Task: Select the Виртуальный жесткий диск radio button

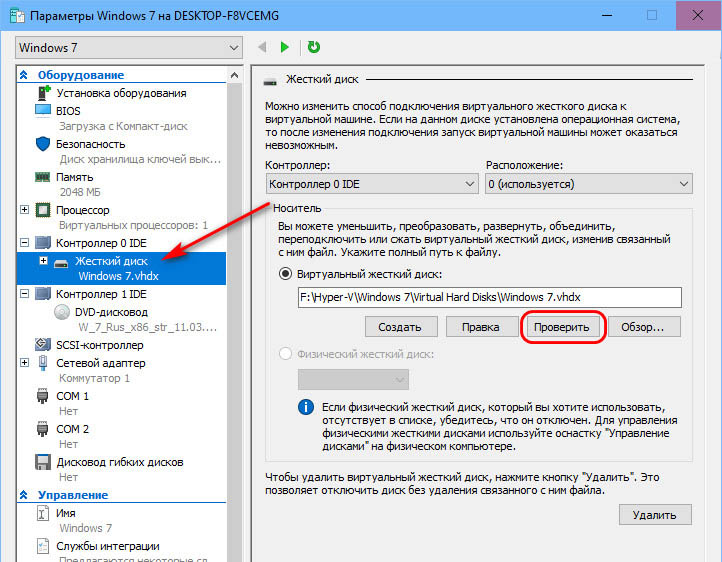Action: click(285, 274)
